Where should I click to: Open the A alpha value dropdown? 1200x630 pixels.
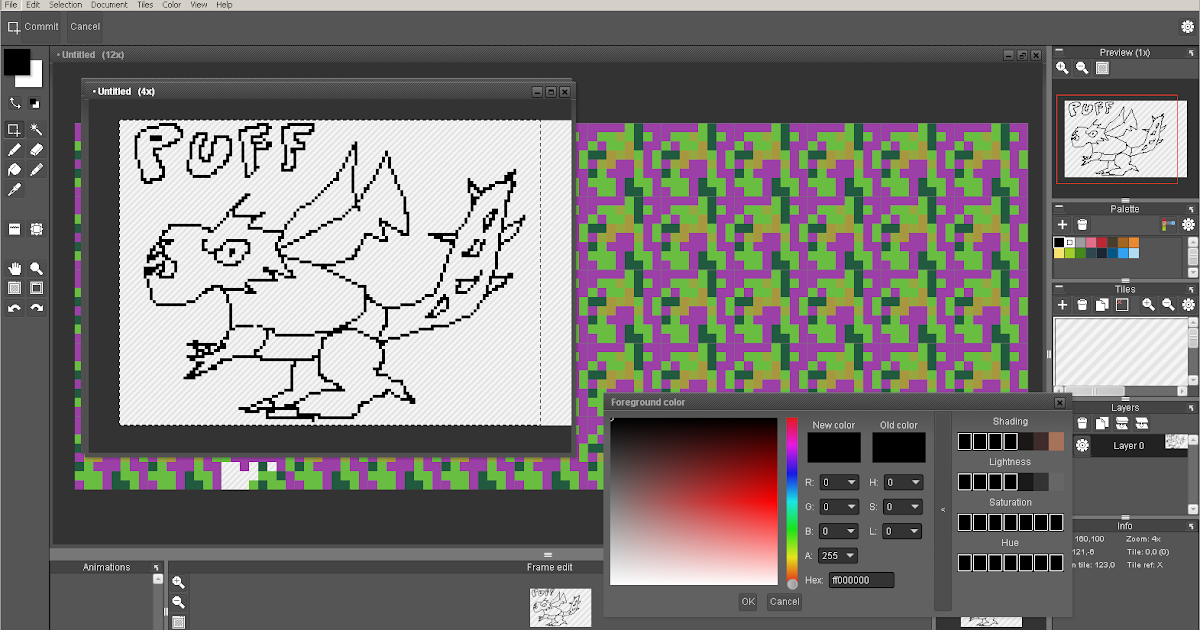839,556
